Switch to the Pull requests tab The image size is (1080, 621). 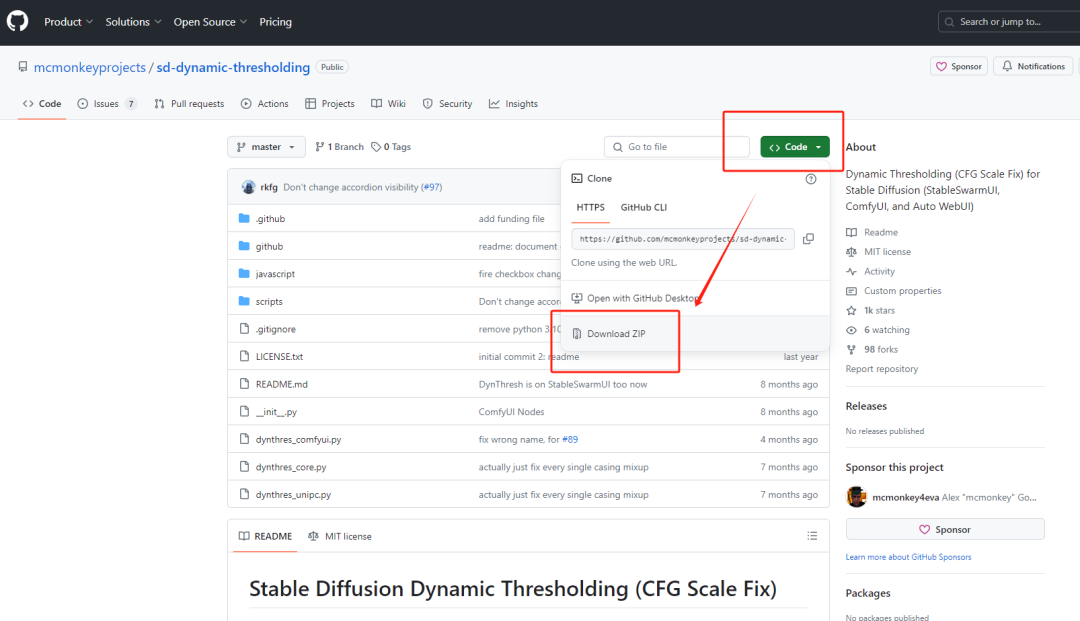click(x=189, y=104)
